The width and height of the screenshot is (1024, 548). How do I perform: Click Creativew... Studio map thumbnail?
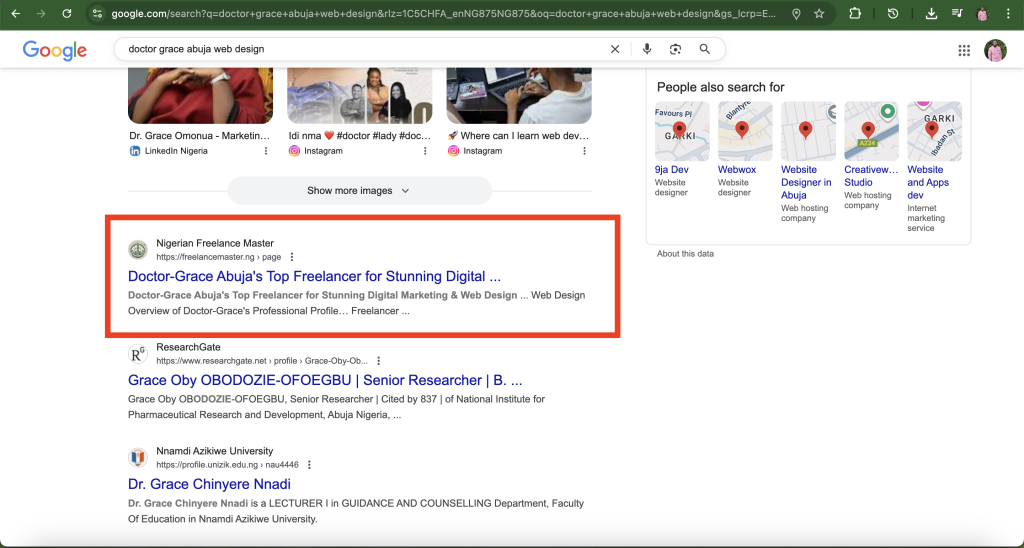[871, 131]
